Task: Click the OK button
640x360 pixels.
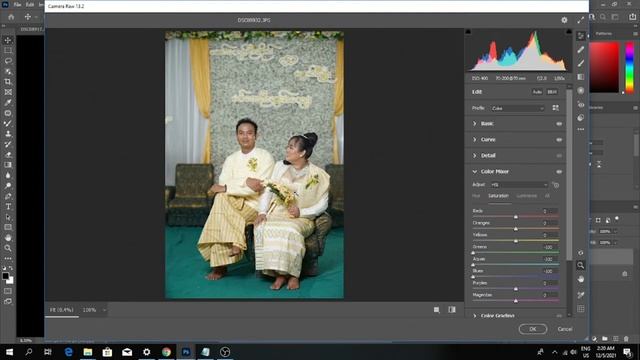Action: pos(533,329)
